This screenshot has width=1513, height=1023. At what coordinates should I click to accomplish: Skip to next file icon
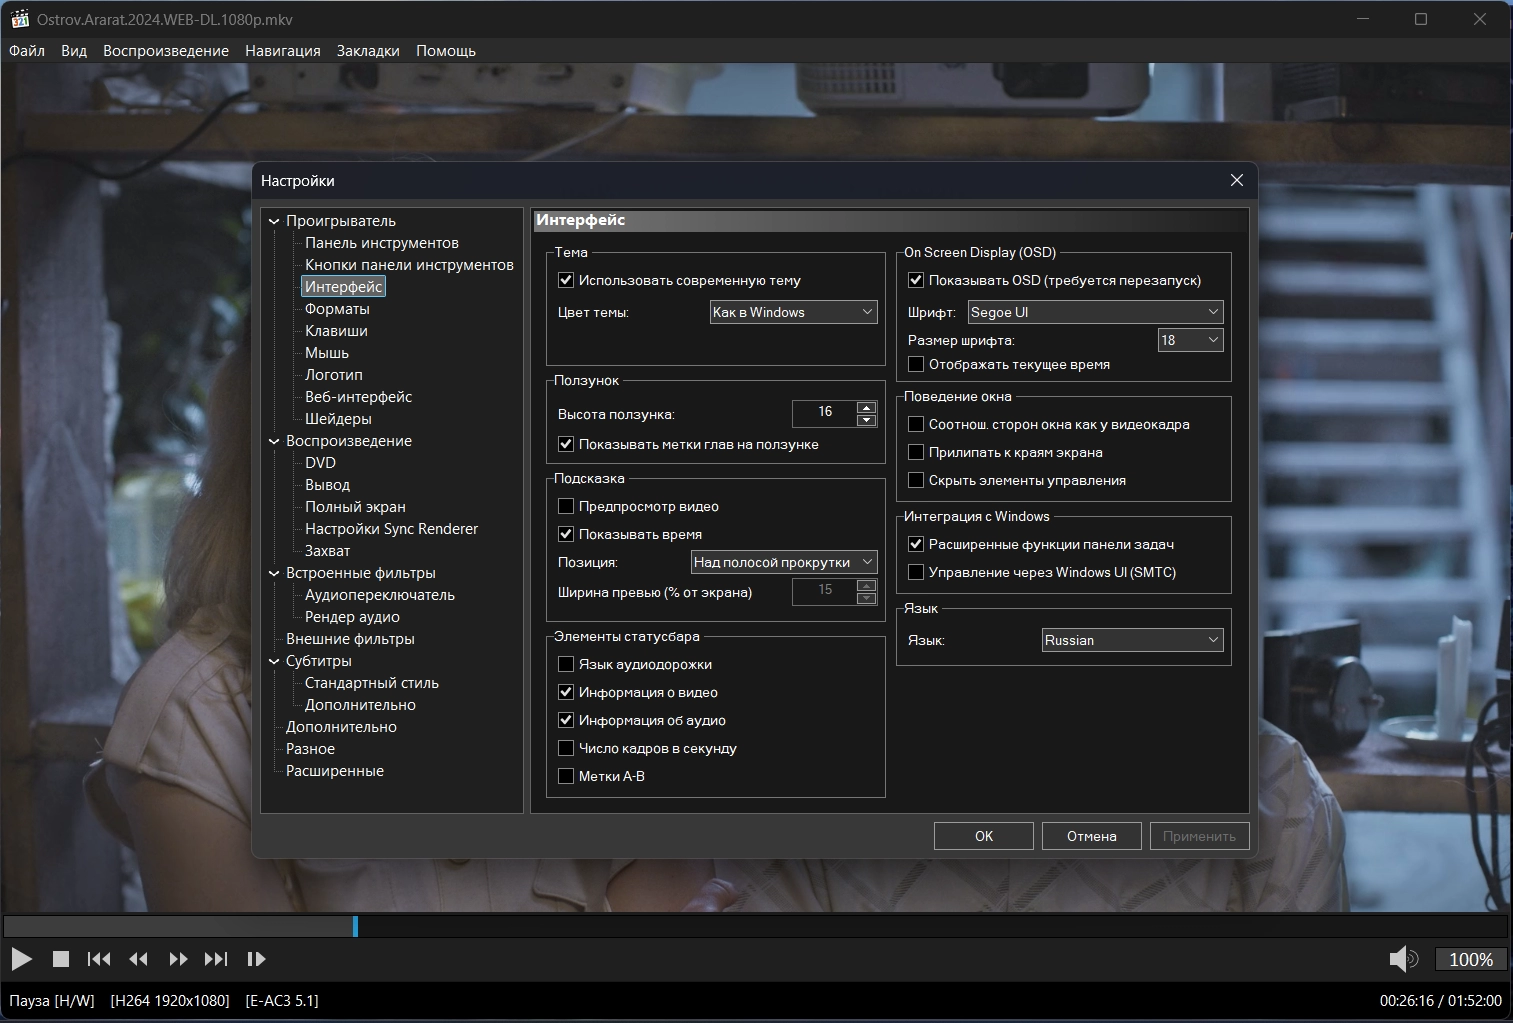216,959
